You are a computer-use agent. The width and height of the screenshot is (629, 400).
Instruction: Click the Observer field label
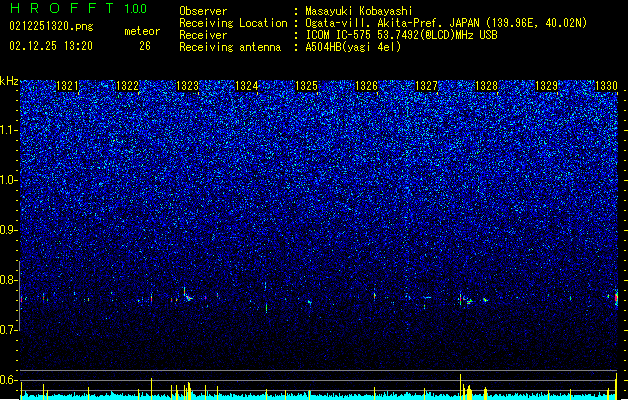tap(203, 11)
